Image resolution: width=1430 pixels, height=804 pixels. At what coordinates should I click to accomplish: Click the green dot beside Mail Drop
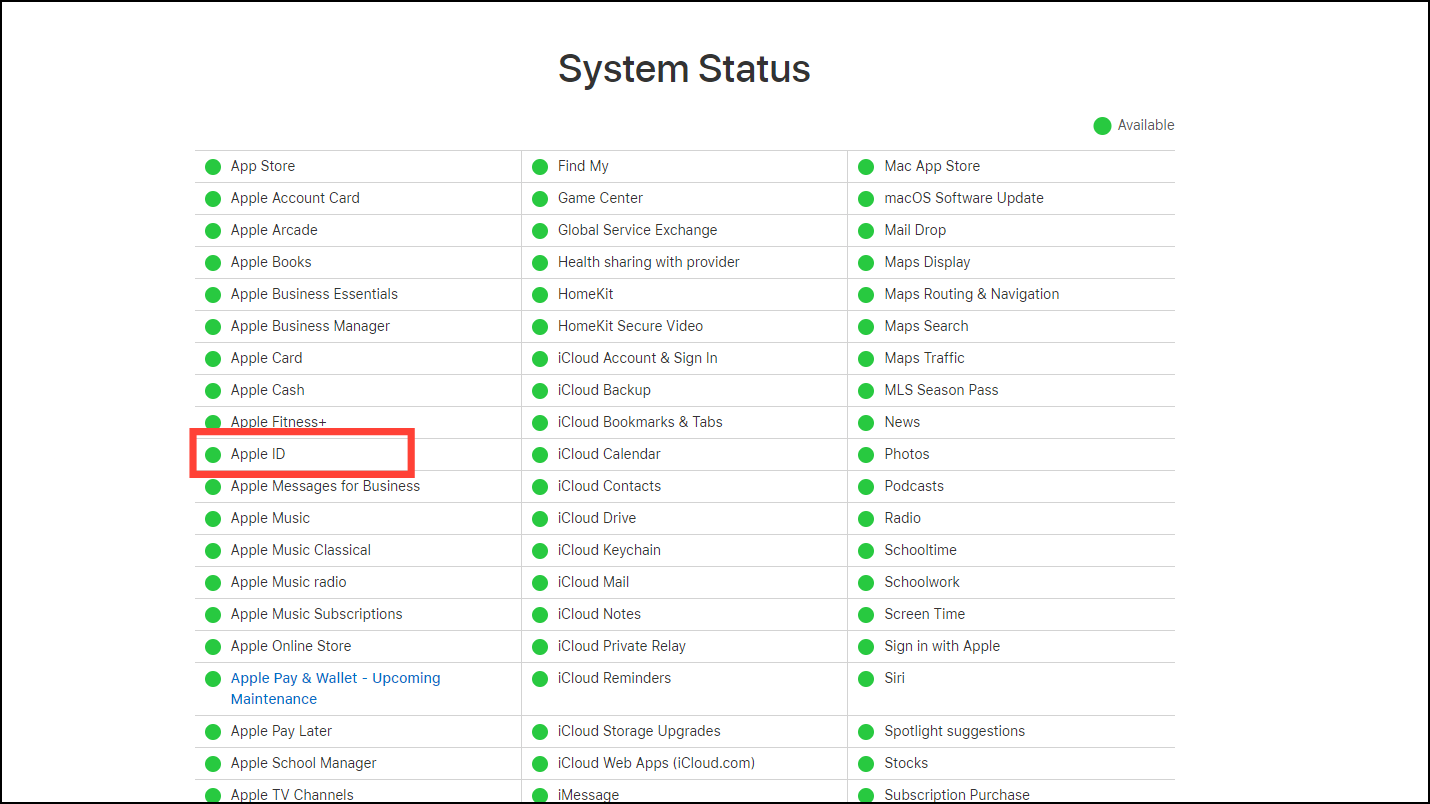pos(866,231)
